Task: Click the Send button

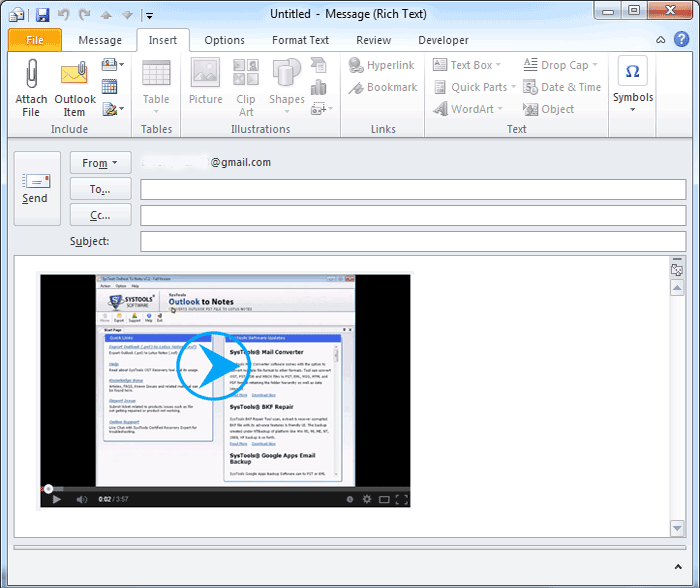Action: click(x=37, y=188)
